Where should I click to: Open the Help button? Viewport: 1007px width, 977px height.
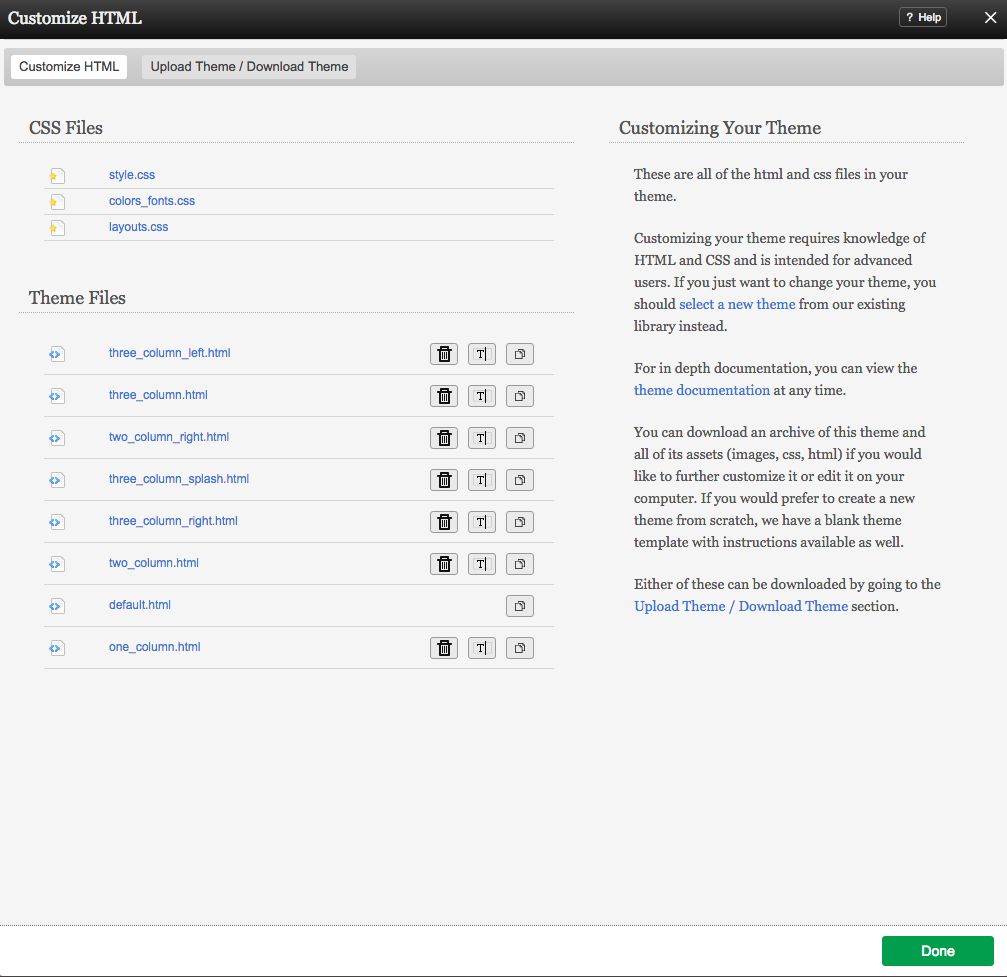[923, 17]
